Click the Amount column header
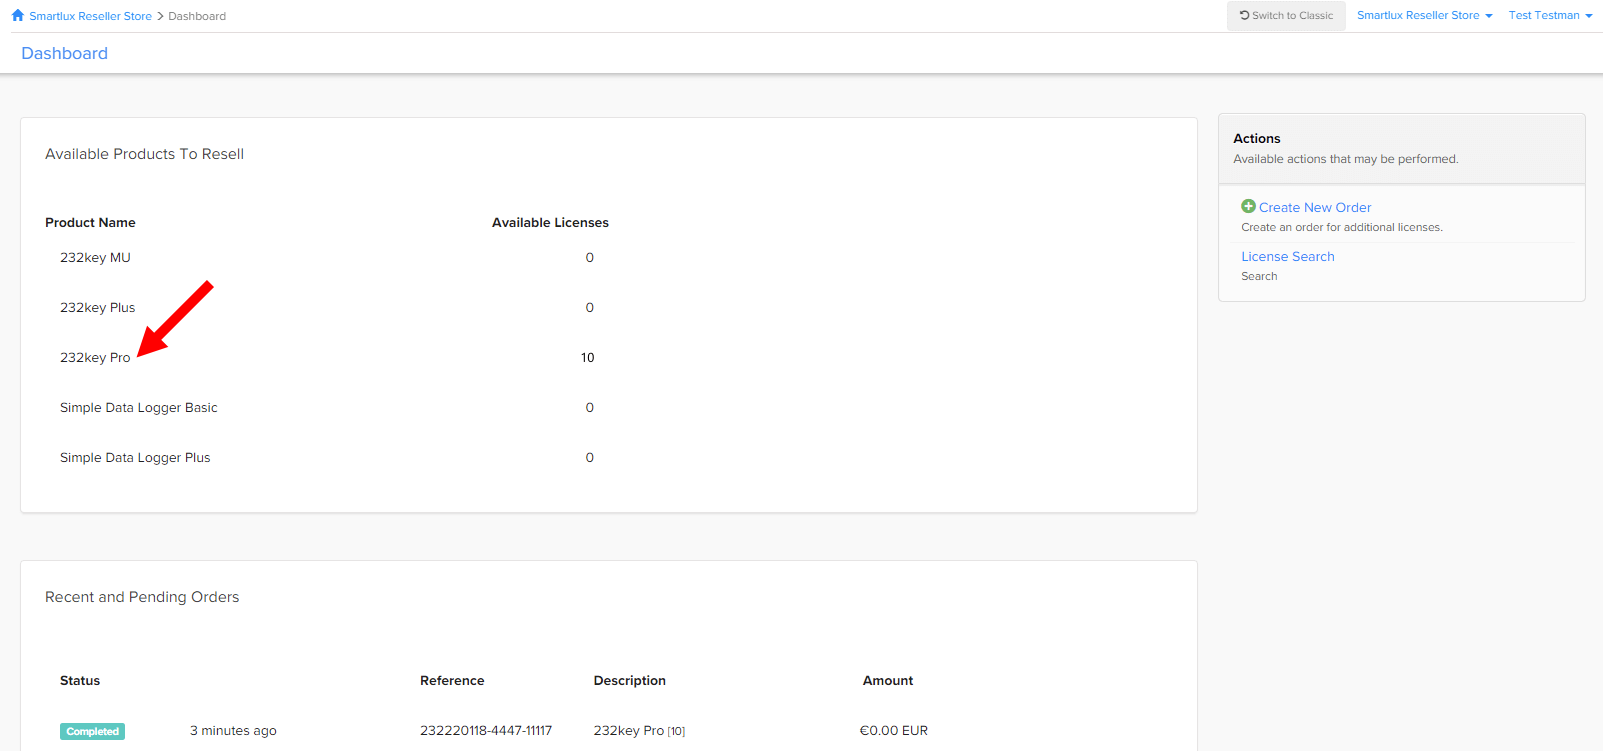 click(888, 680)
